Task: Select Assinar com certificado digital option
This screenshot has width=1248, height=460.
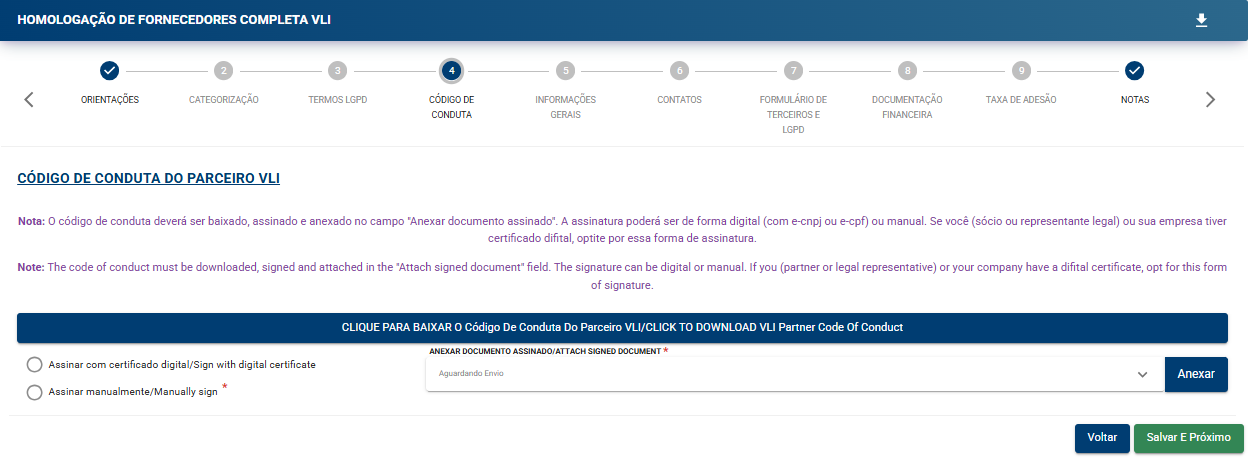Action: coord(35,365)
